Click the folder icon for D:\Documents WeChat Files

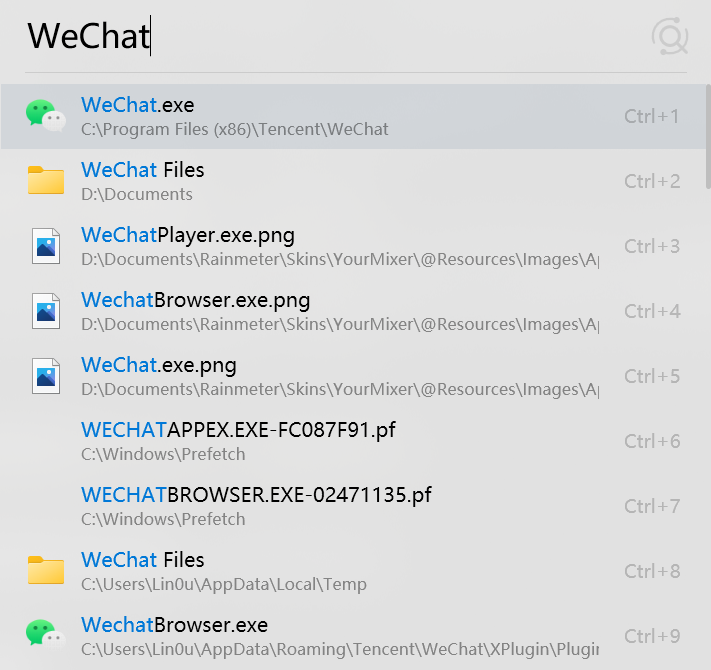tap(46, 180)
